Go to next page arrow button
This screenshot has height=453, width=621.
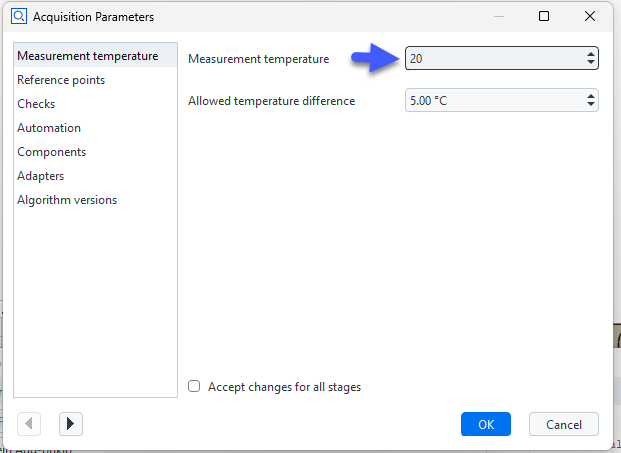70,424
